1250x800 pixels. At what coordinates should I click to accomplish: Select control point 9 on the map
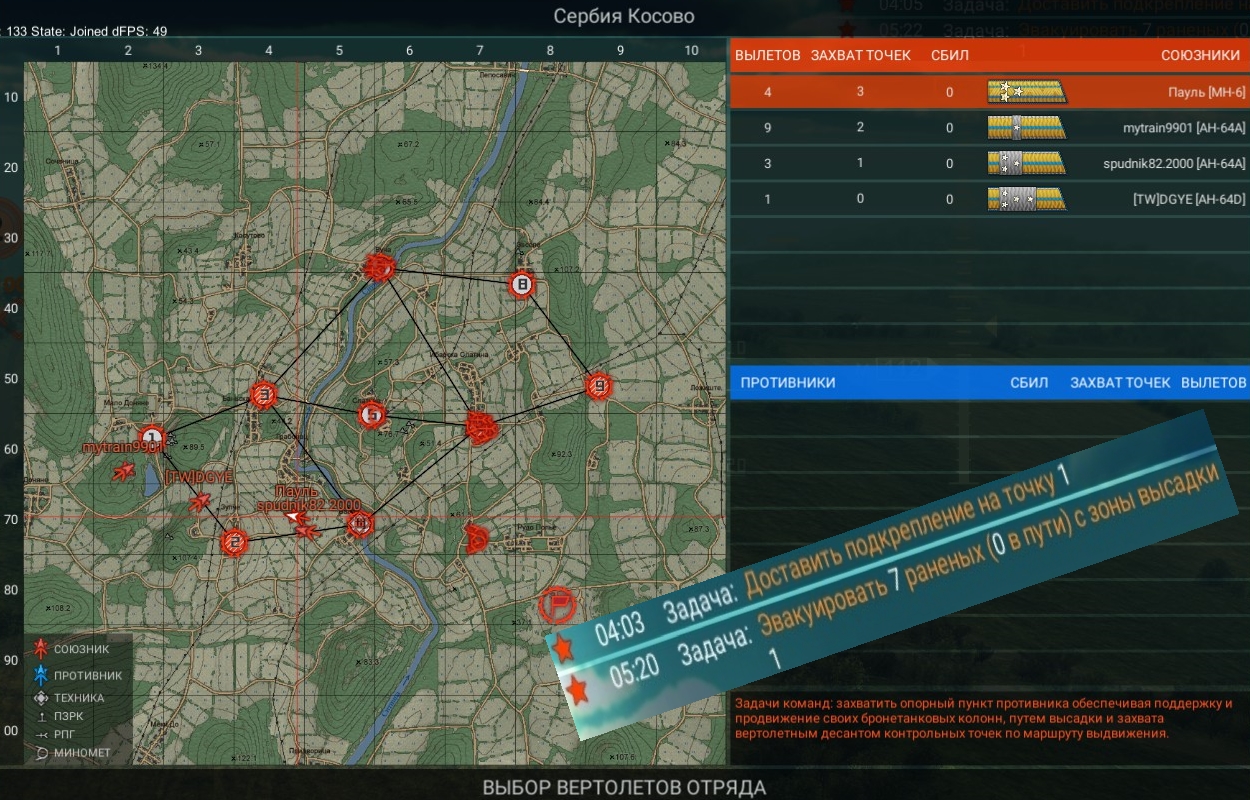tap(598, 386)
